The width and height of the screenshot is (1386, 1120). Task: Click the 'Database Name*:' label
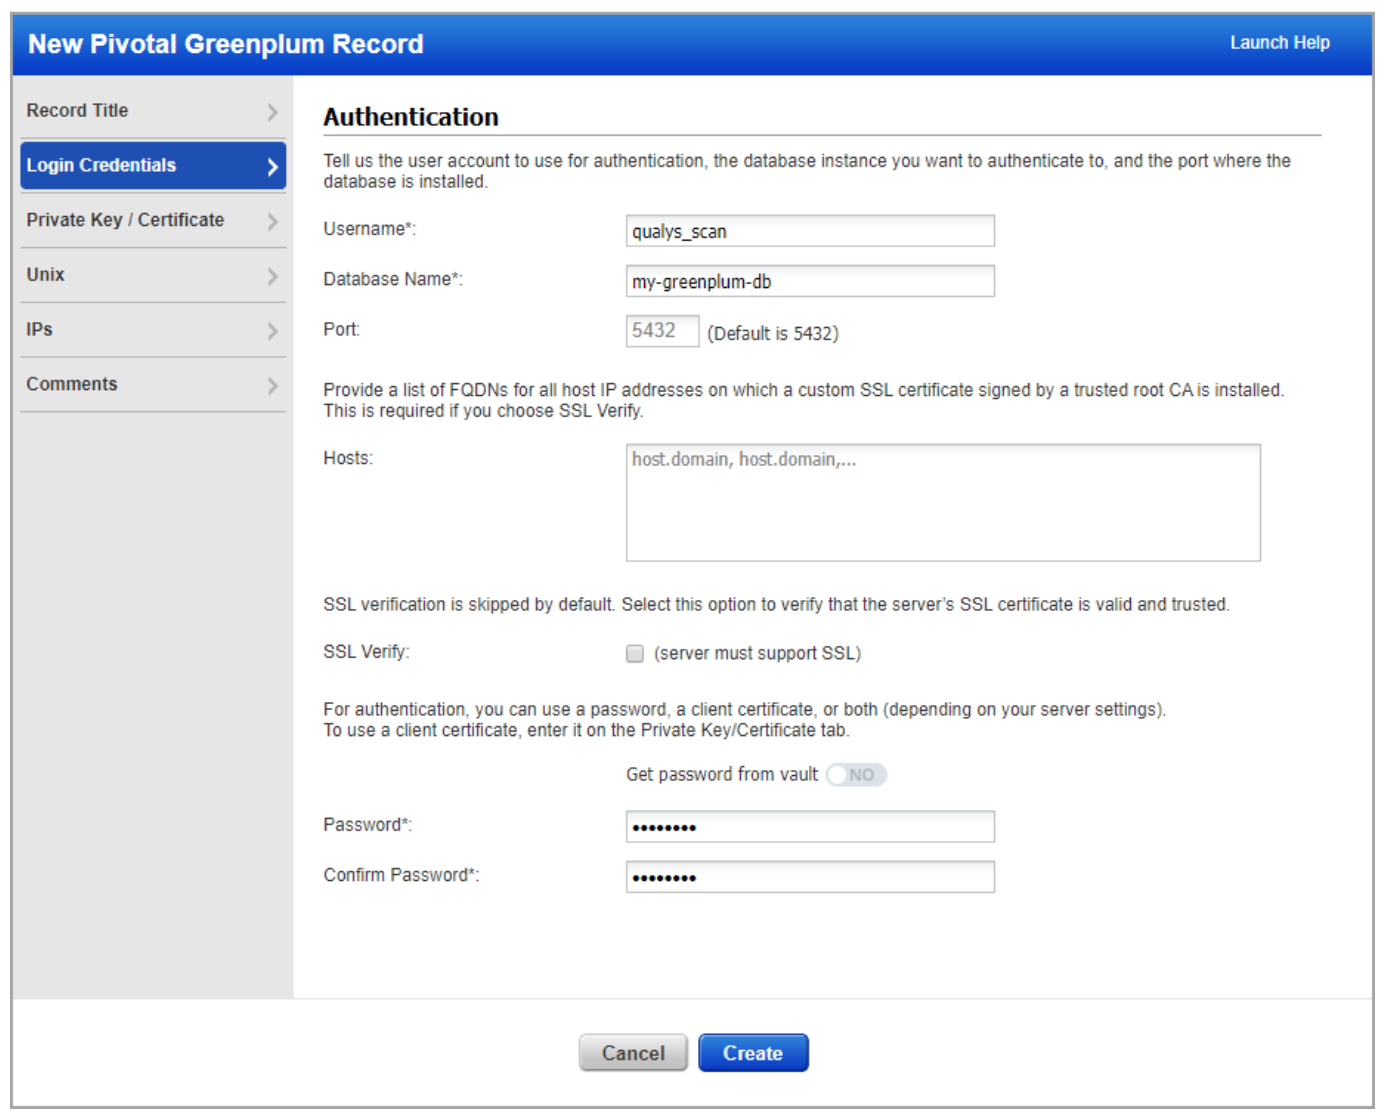(393, 279)
